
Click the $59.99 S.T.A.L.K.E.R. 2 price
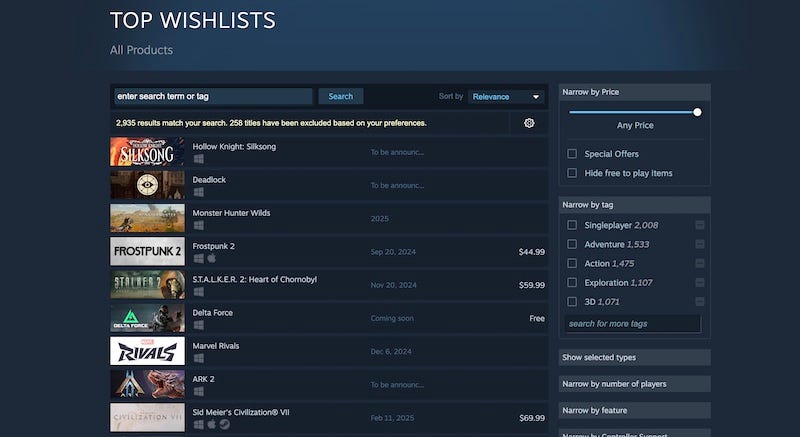[x=532, y=285]
